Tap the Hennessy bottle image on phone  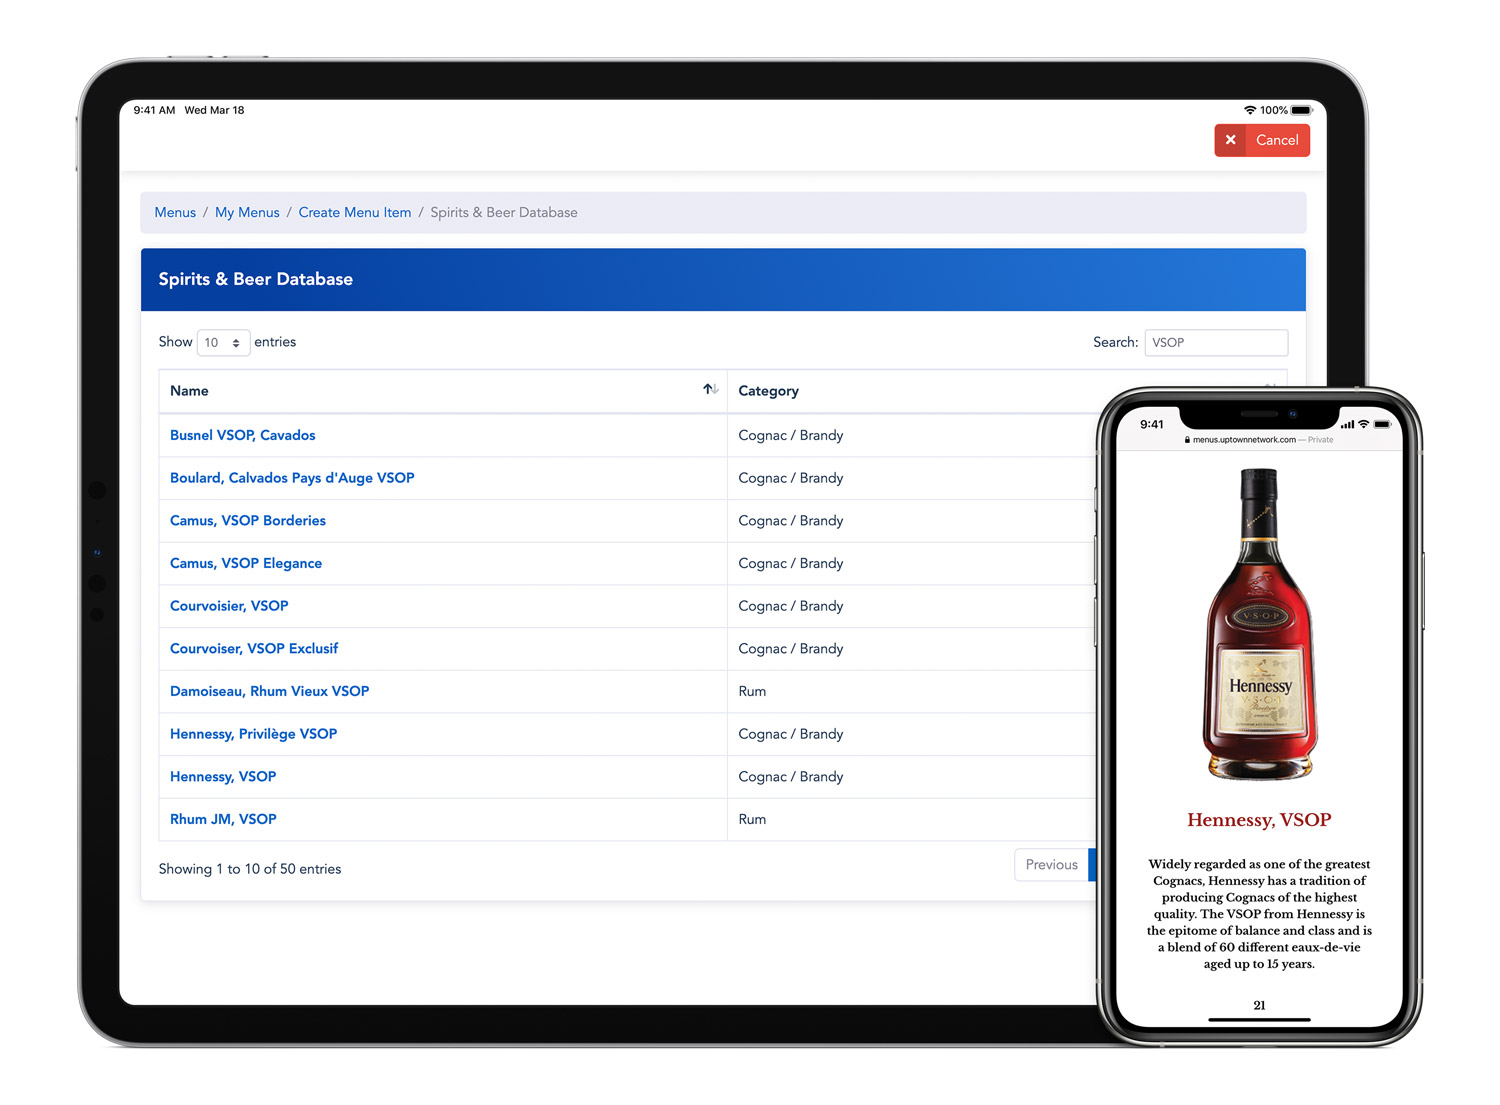coord(1259,624)
